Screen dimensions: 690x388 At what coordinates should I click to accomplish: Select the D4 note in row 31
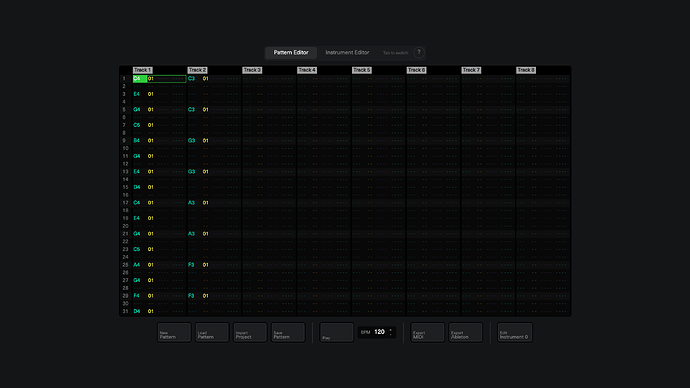(137, 311)
